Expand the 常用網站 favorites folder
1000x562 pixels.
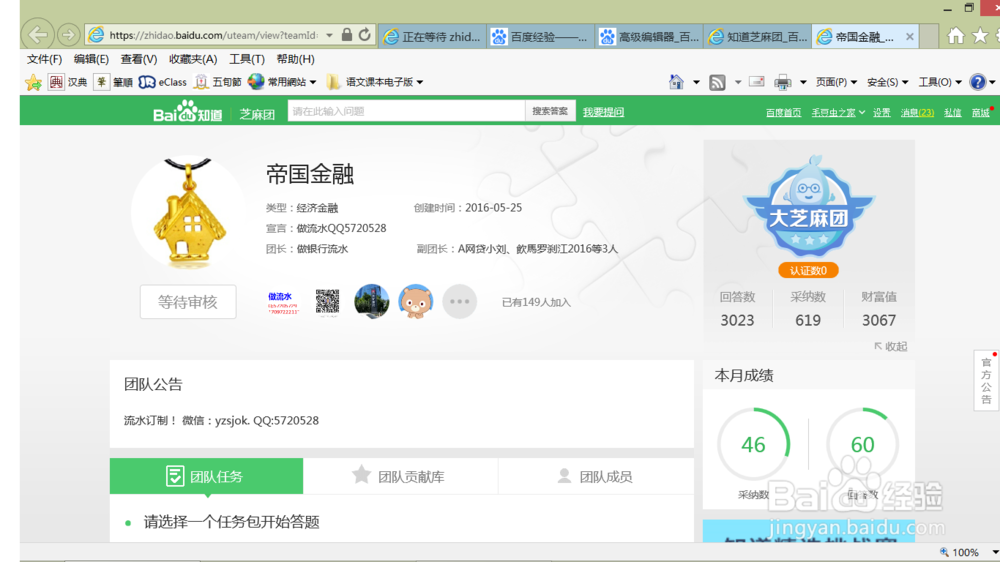pos(283,82)
